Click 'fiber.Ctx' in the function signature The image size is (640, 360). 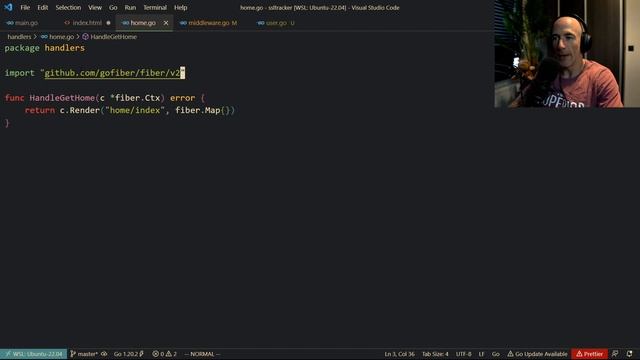[138, 98]
